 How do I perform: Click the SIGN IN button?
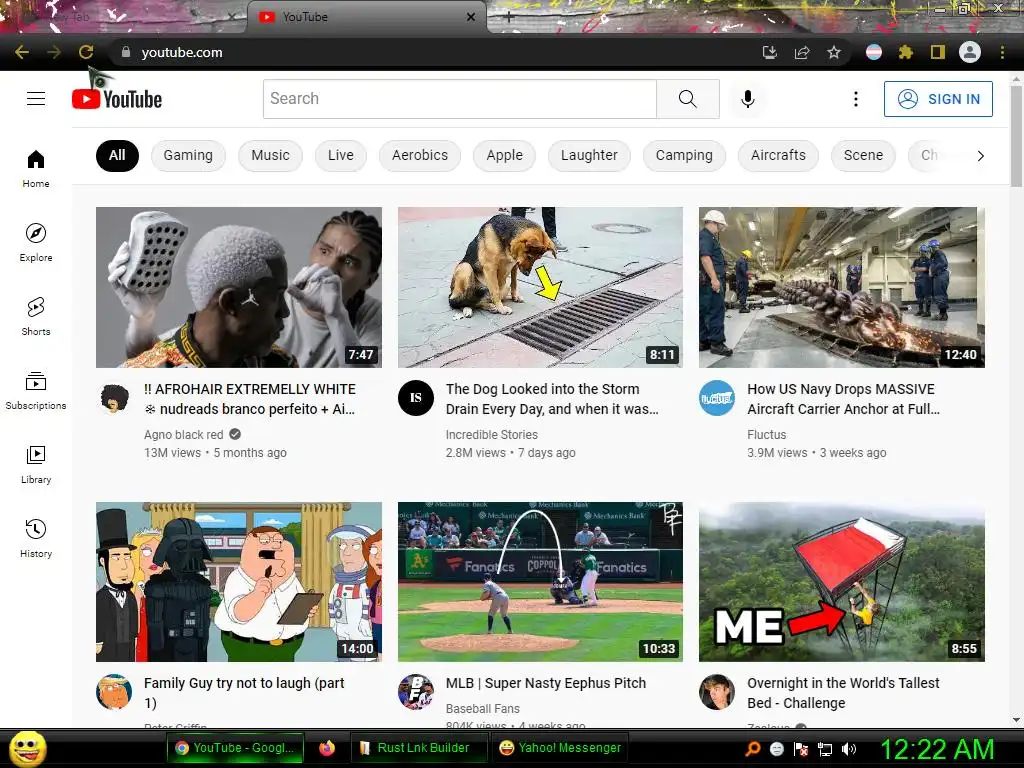pyautogui.click(x=938, y=99)
